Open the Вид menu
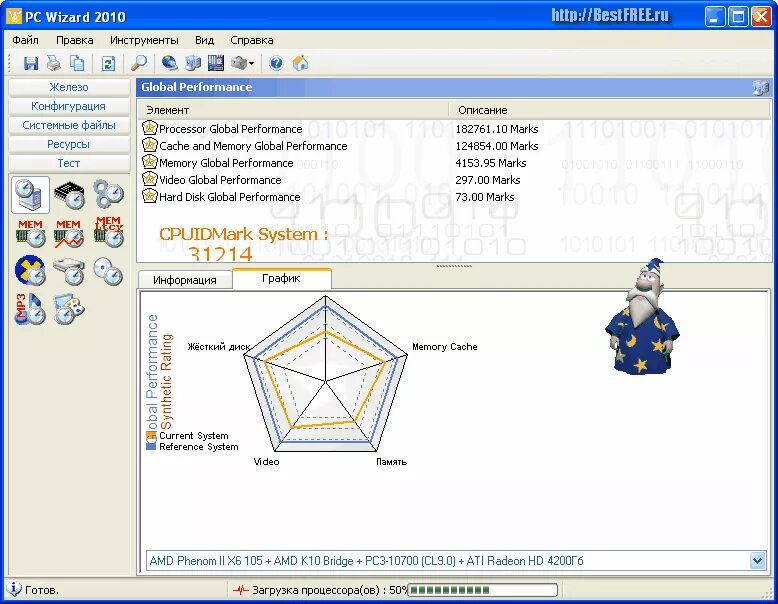This screenshot has width=778, height=604. pos(204,40)
